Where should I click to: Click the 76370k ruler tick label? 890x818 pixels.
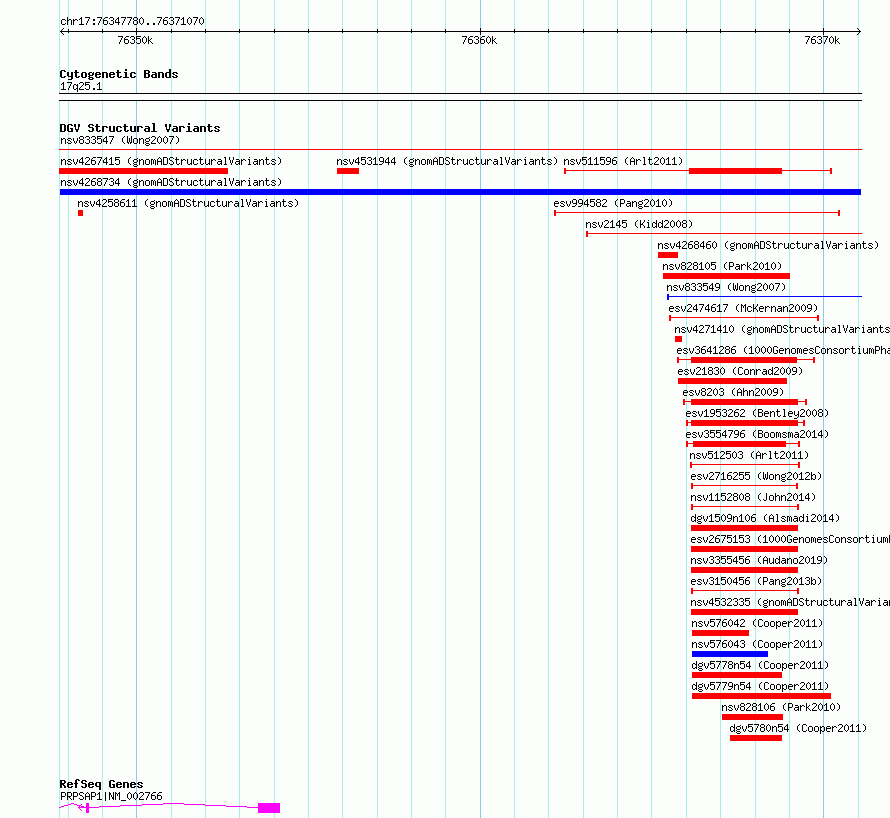click(x=822, y=40)
